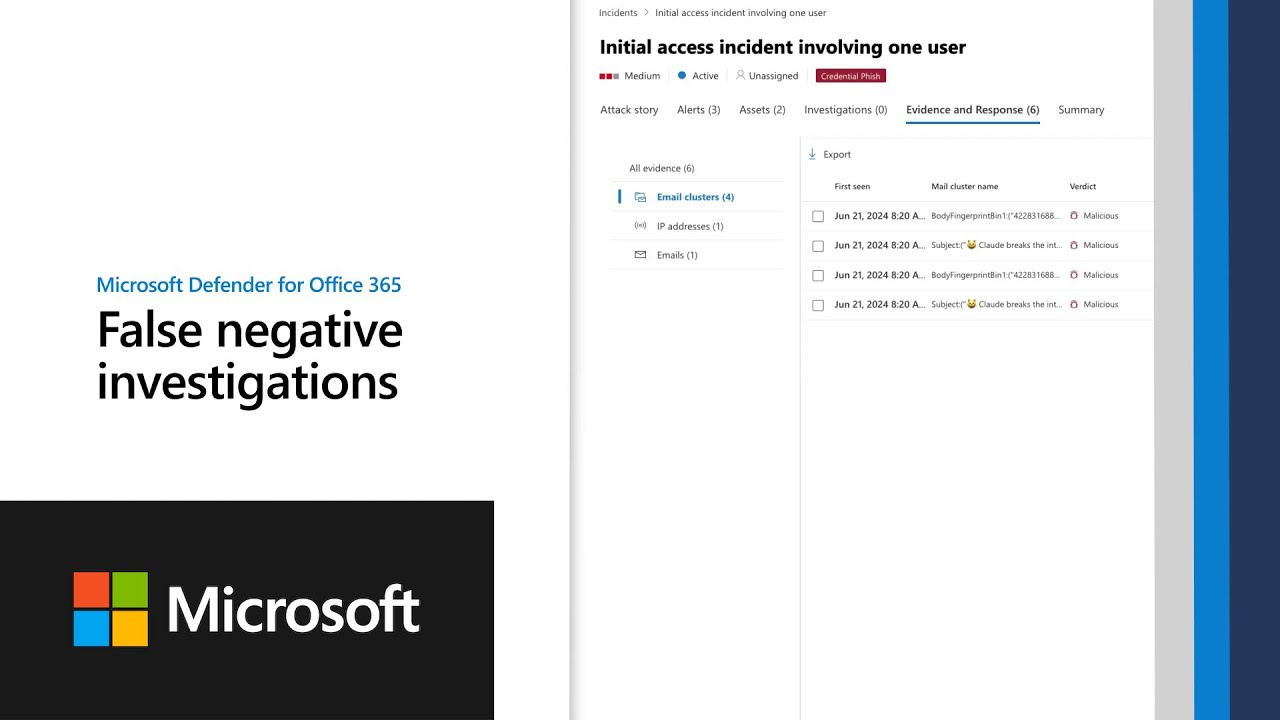Tick the checkbox of the last Subject cluster row
Screen dimensions: 1280x720
[x=818, y=305]
